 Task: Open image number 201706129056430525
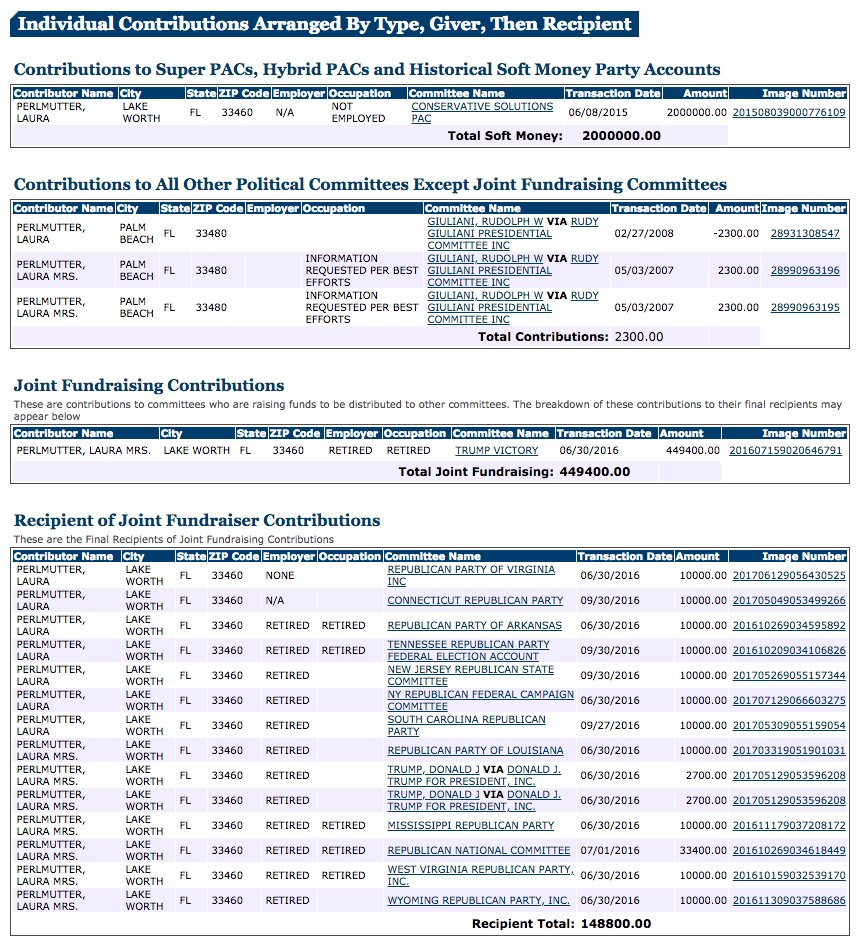pos(789,576)
